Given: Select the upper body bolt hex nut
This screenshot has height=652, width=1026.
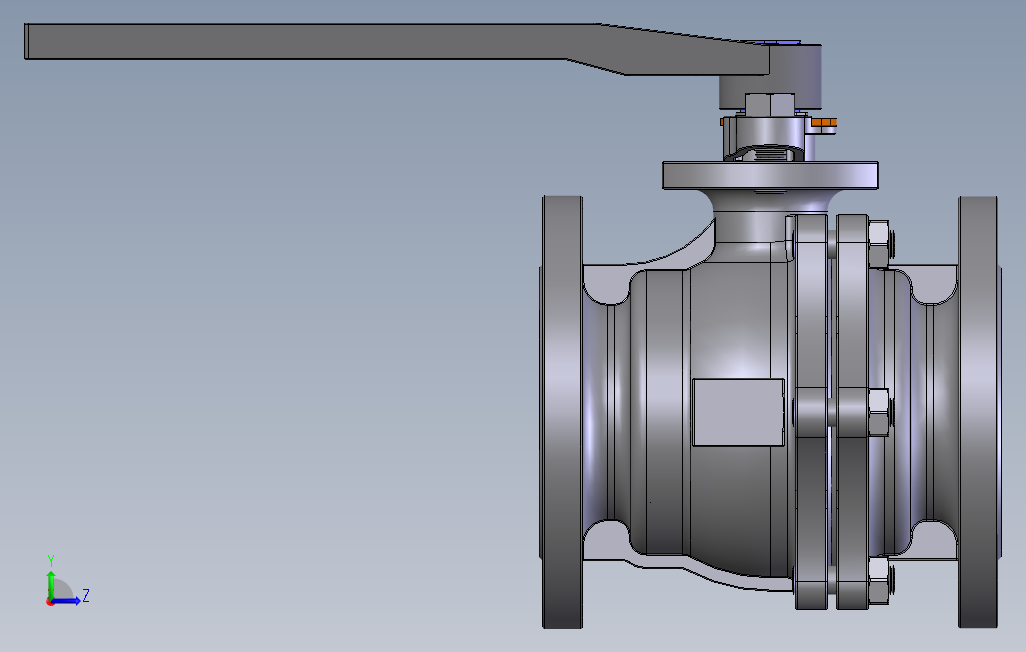Looking at the screenshot, I should tap(879, 244).
